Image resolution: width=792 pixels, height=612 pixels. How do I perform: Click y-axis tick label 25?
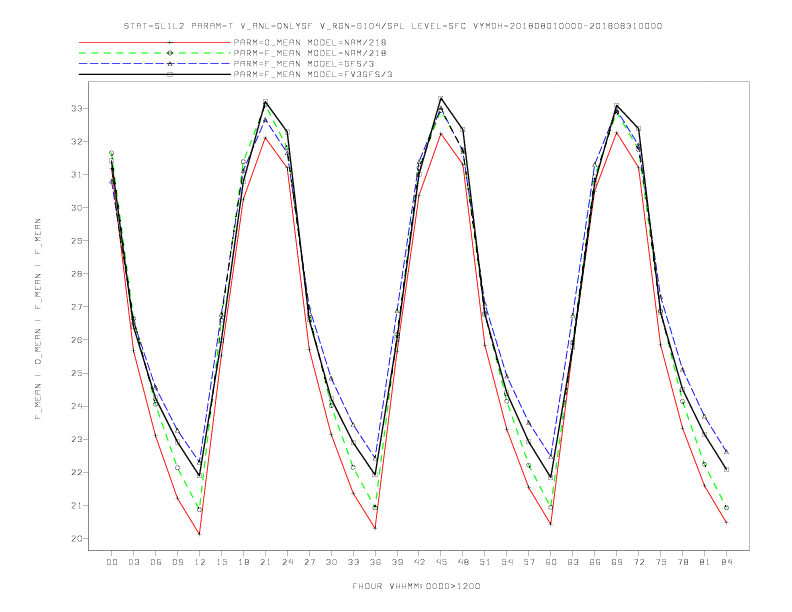77,373
